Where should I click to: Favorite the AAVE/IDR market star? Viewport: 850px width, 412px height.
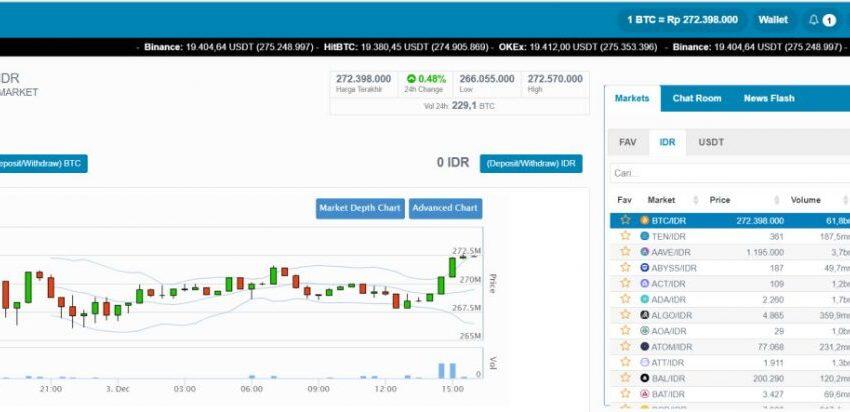coord(625,251)
